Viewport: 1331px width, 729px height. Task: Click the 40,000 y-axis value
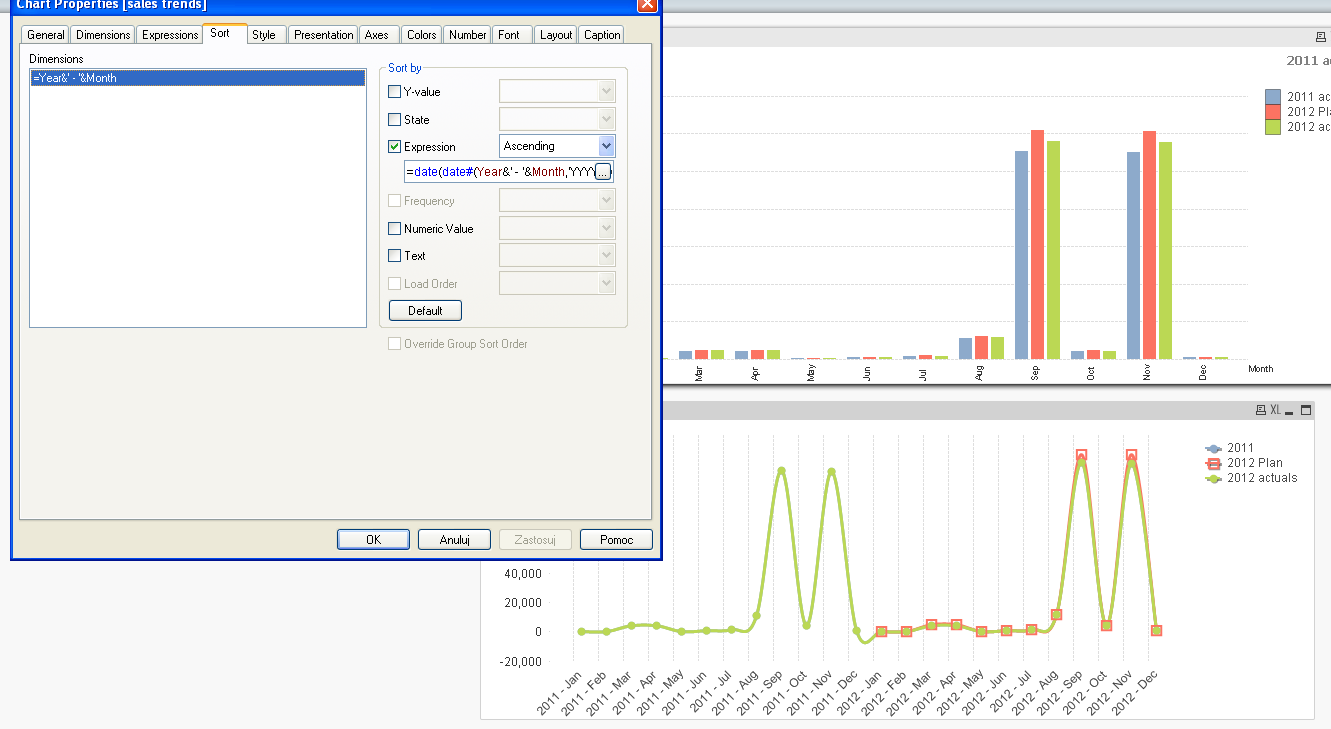[x=524, y=574]
